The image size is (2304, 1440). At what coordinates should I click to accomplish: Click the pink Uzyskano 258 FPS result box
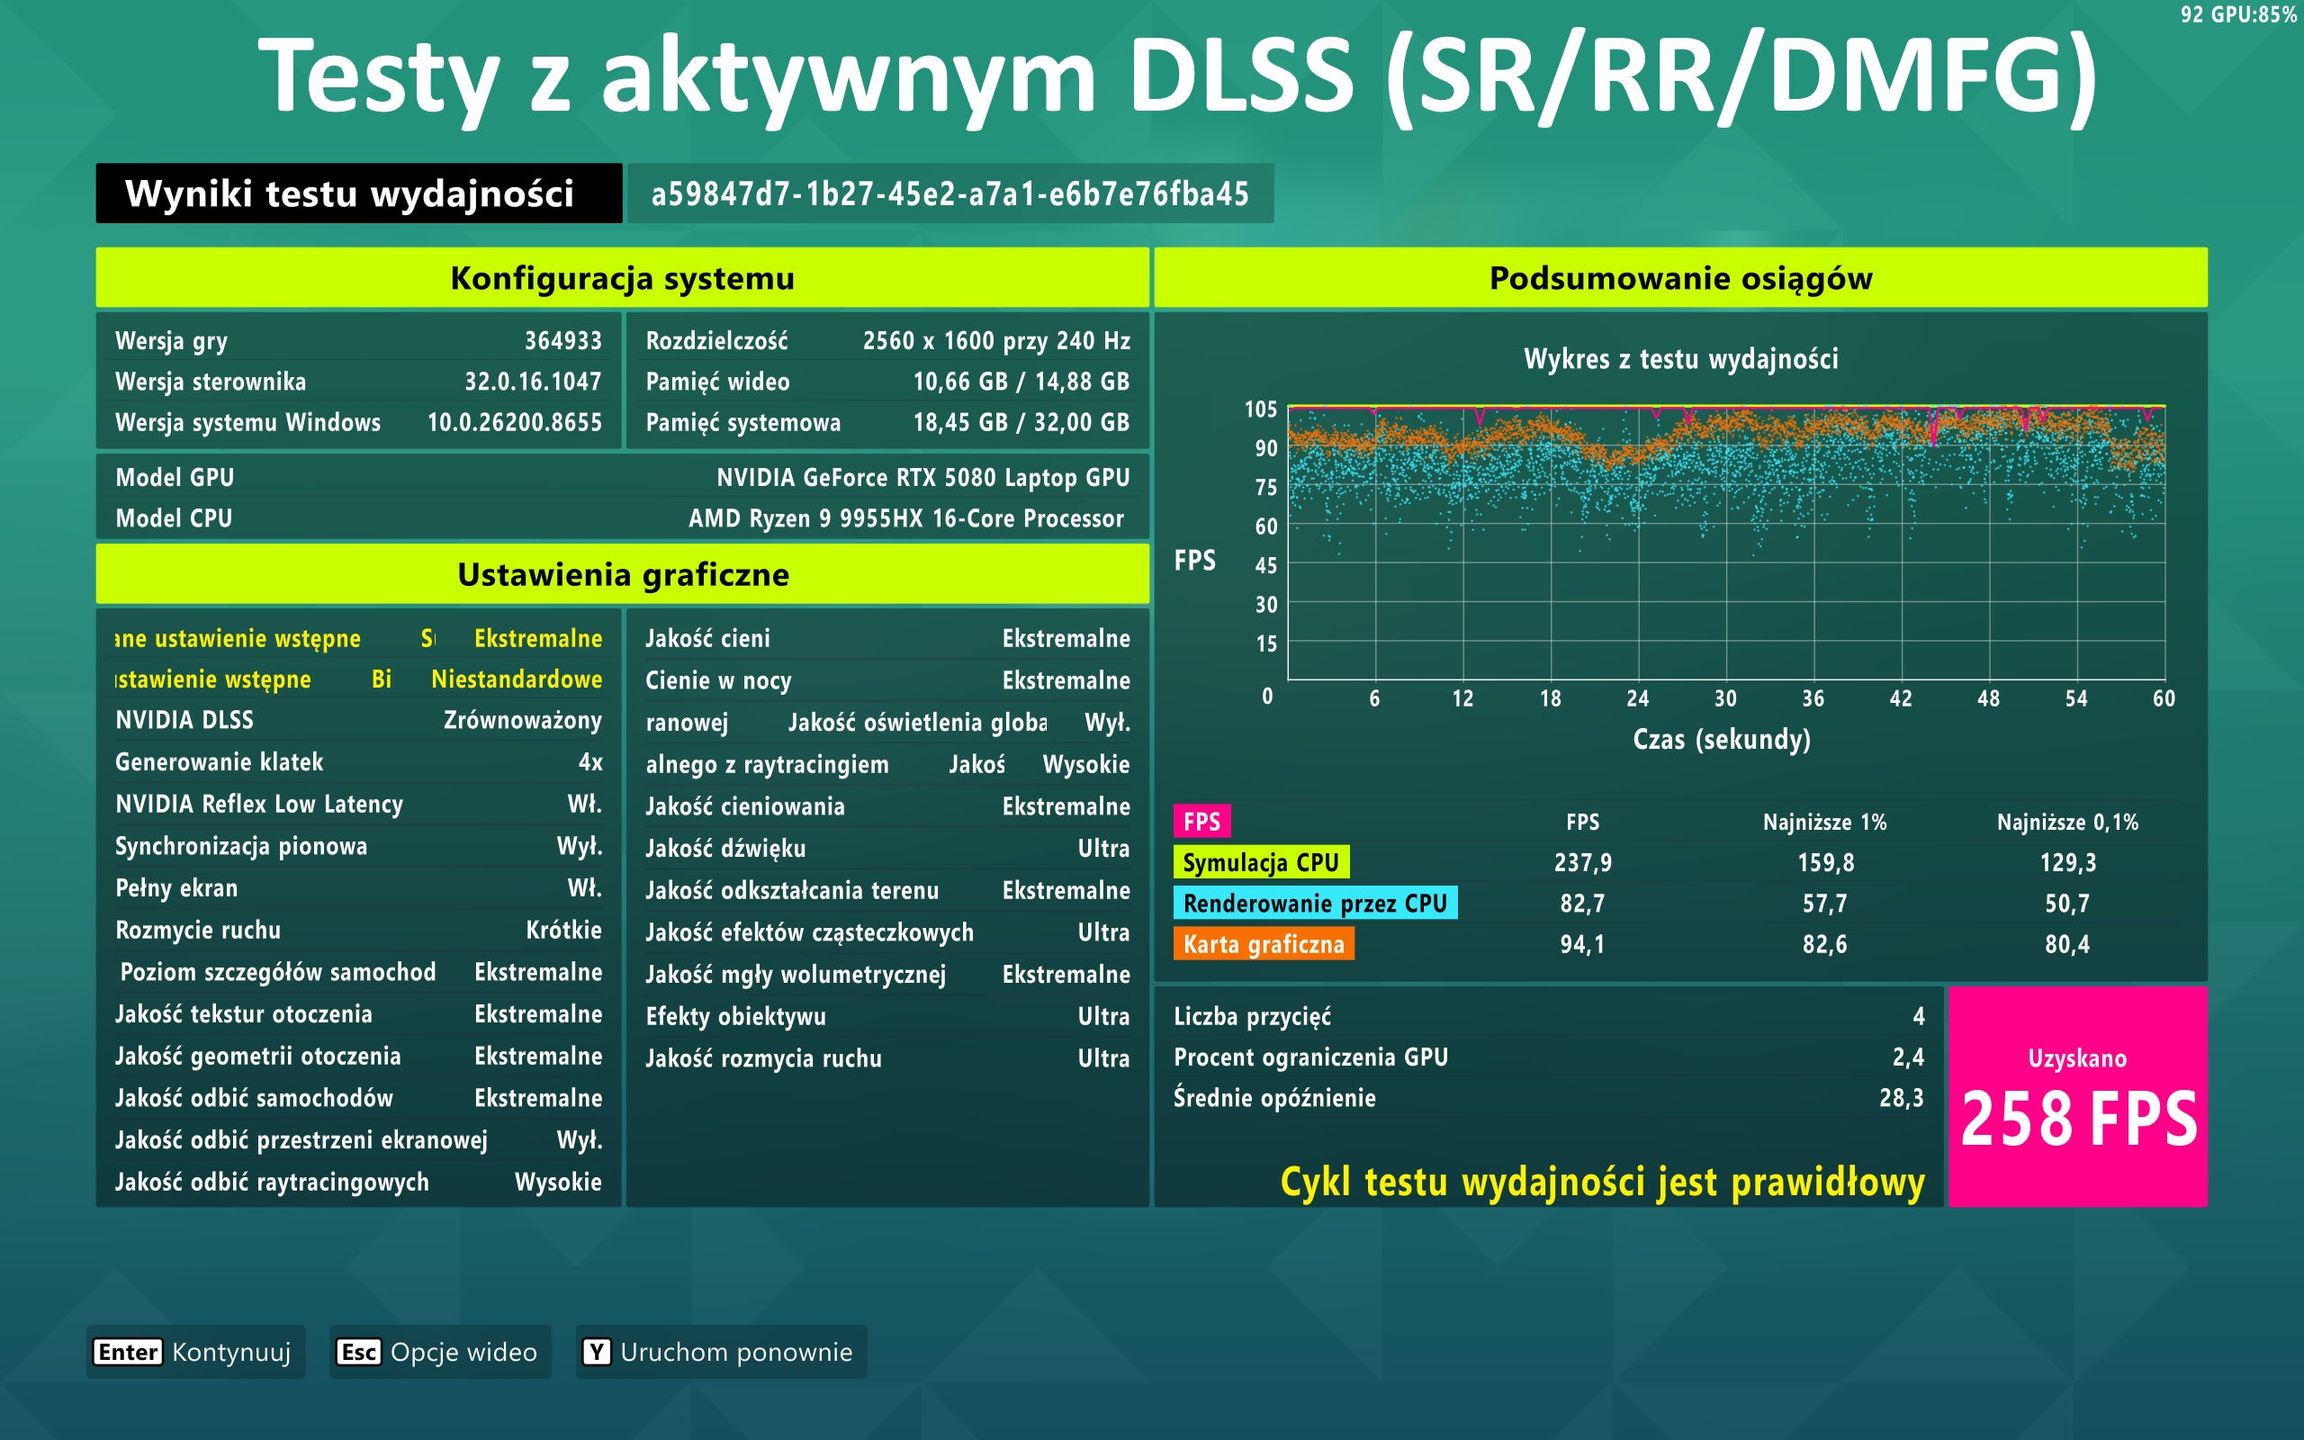(2078, 1097)
